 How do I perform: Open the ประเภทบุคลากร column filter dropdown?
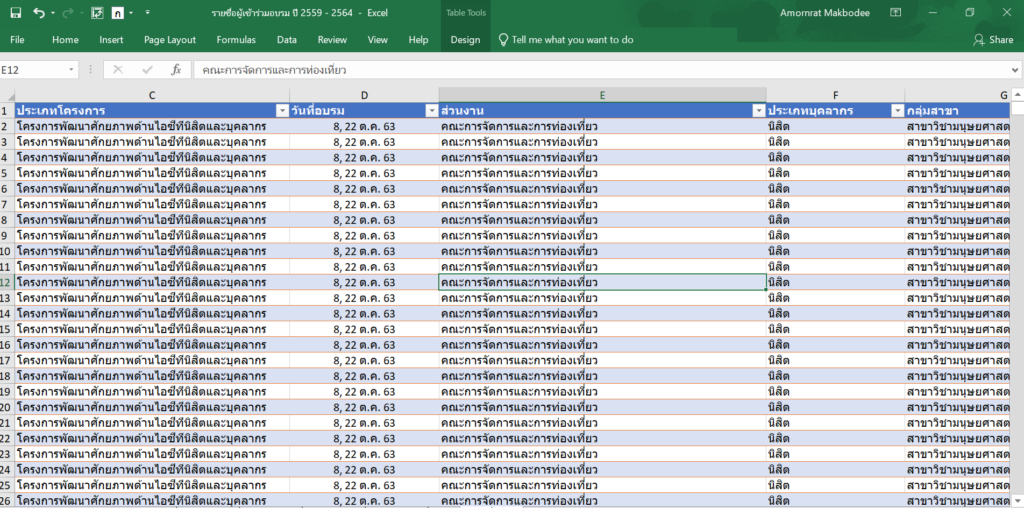pyautogui.click(x=897, y=111)
